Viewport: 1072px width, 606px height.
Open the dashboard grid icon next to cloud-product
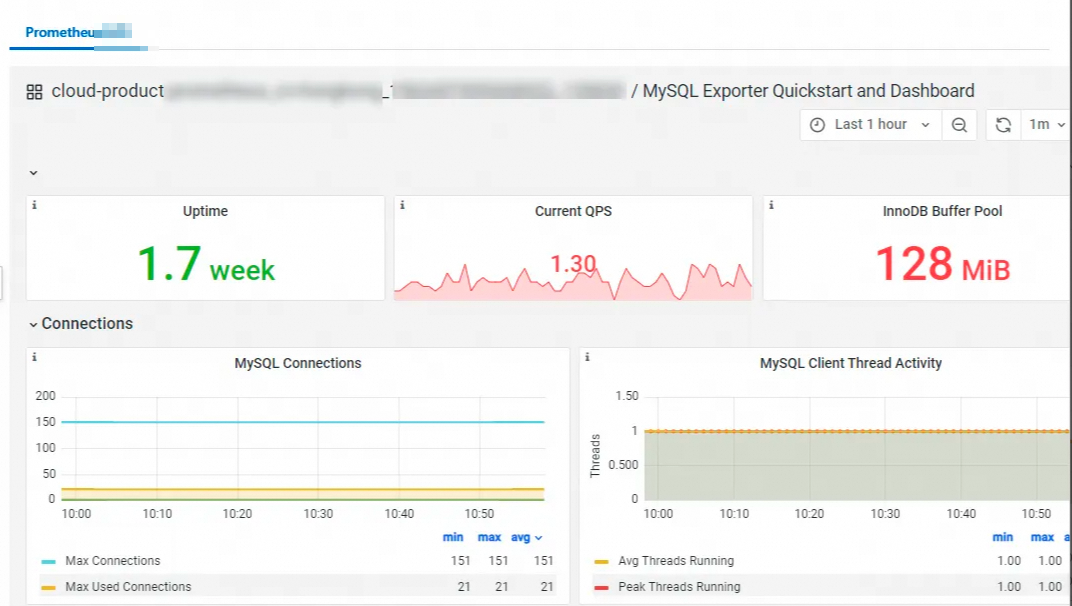34,92
